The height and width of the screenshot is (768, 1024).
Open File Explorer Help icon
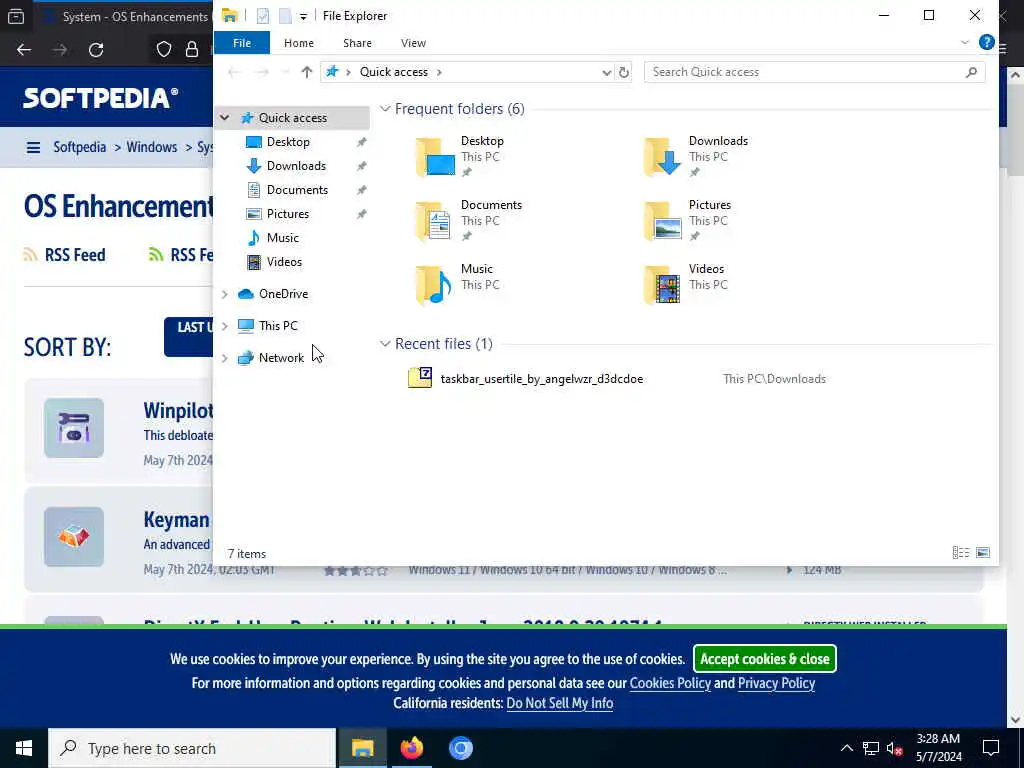(986, 42)
